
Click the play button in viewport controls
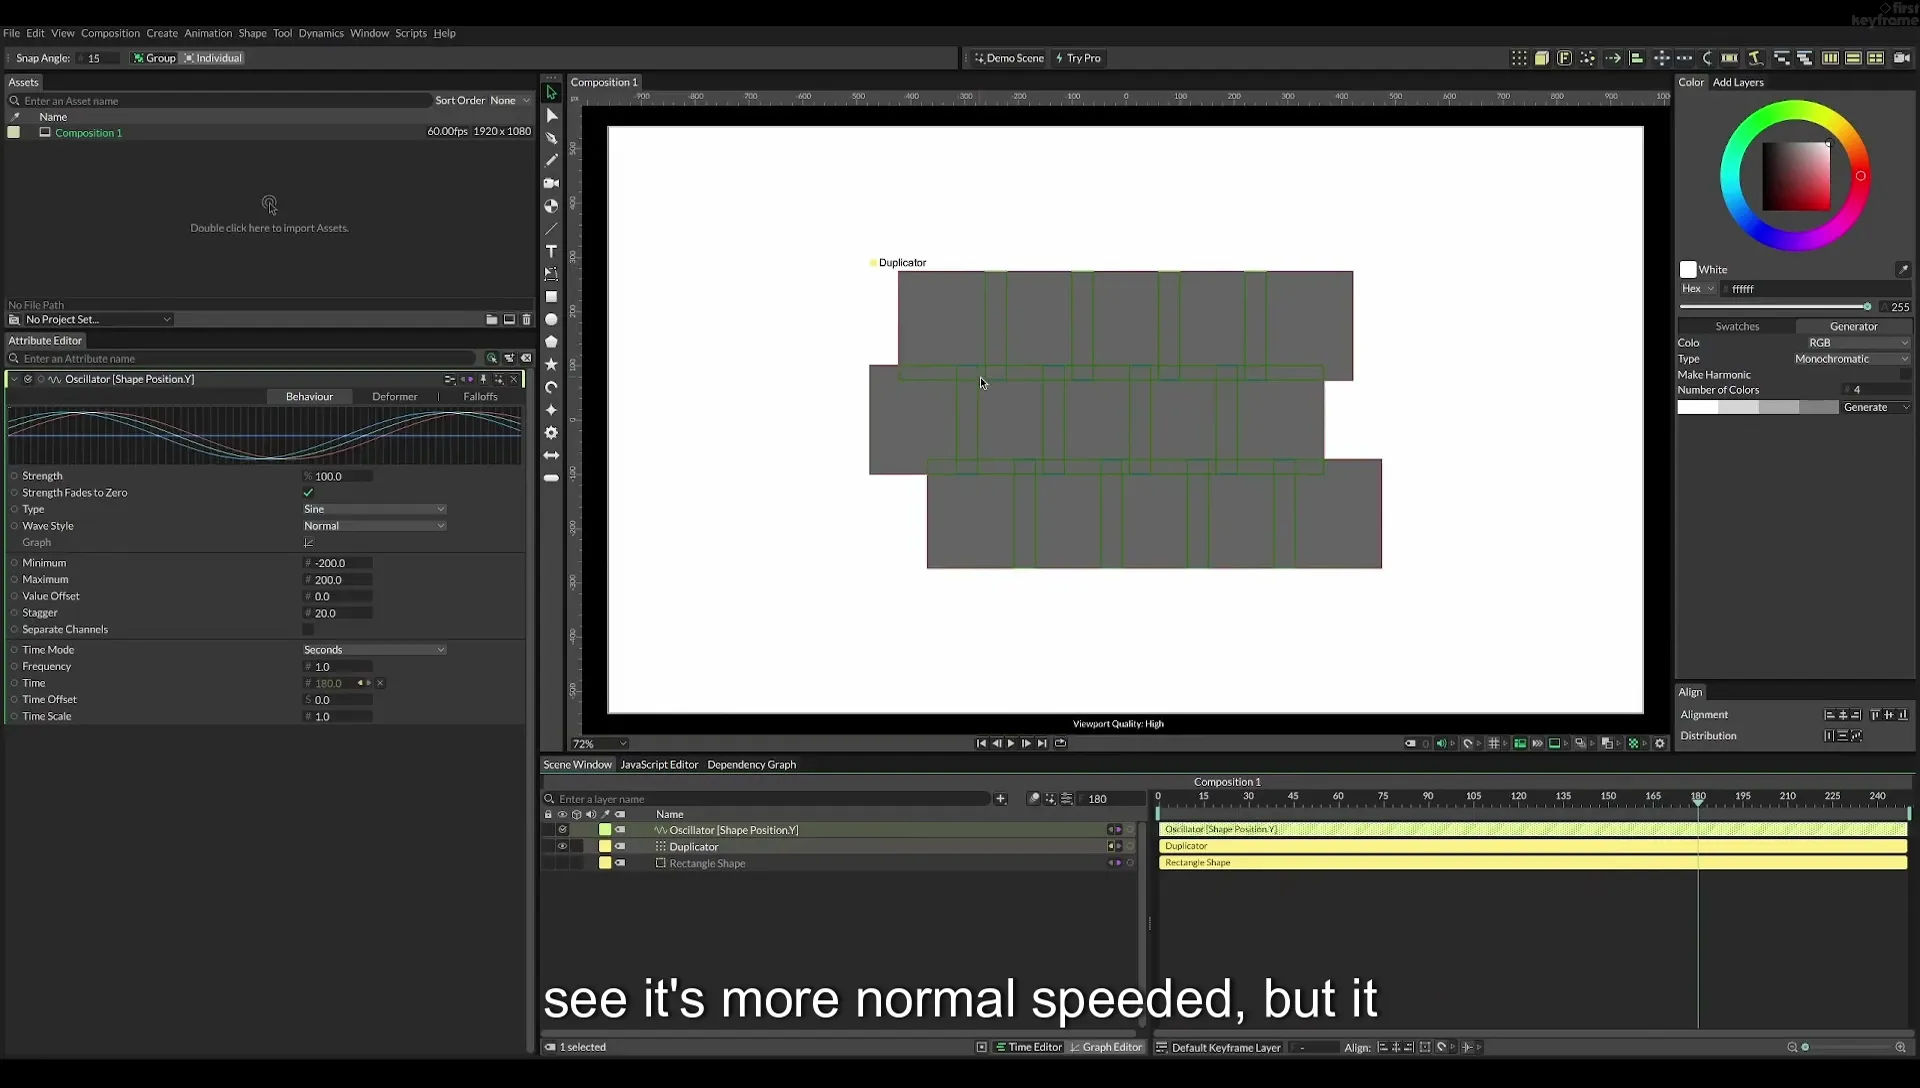point(1011,743)
